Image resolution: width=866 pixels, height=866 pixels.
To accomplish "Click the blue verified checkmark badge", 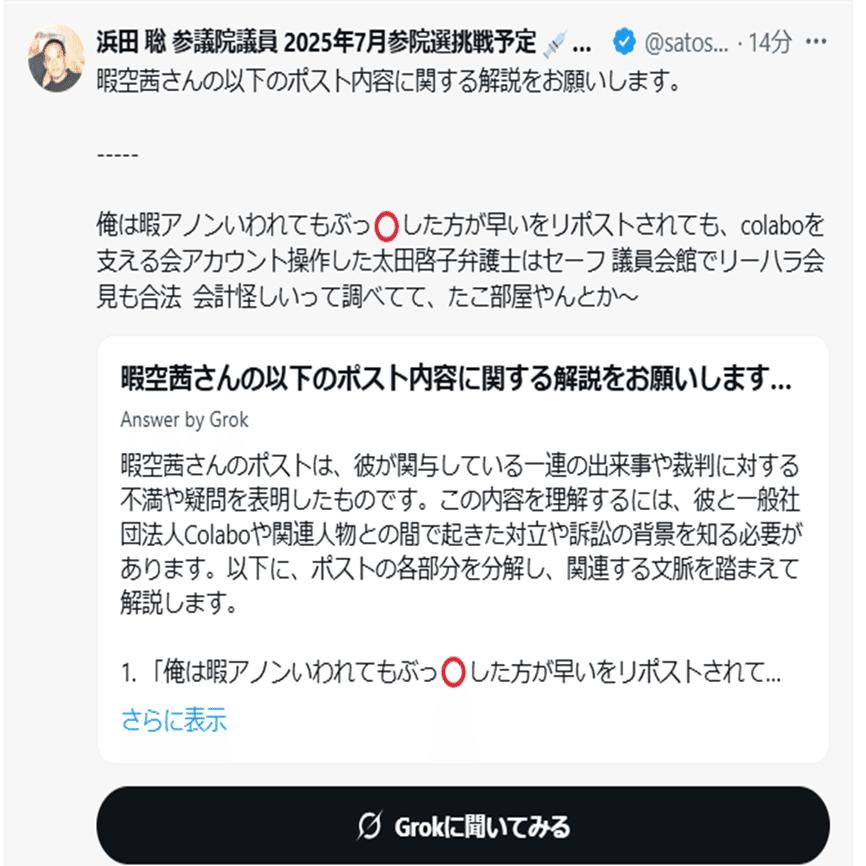I will pos(624,42).
